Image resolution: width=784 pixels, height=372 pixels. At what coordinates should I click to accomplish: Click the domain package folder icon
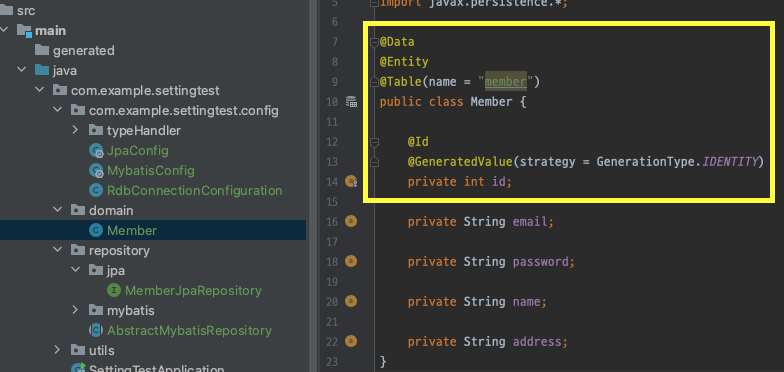(x=78, y=210)
